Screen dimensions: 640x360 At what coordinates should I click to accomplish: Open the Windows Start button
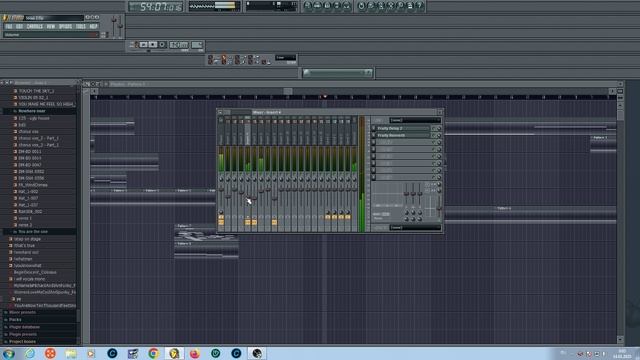9,353
